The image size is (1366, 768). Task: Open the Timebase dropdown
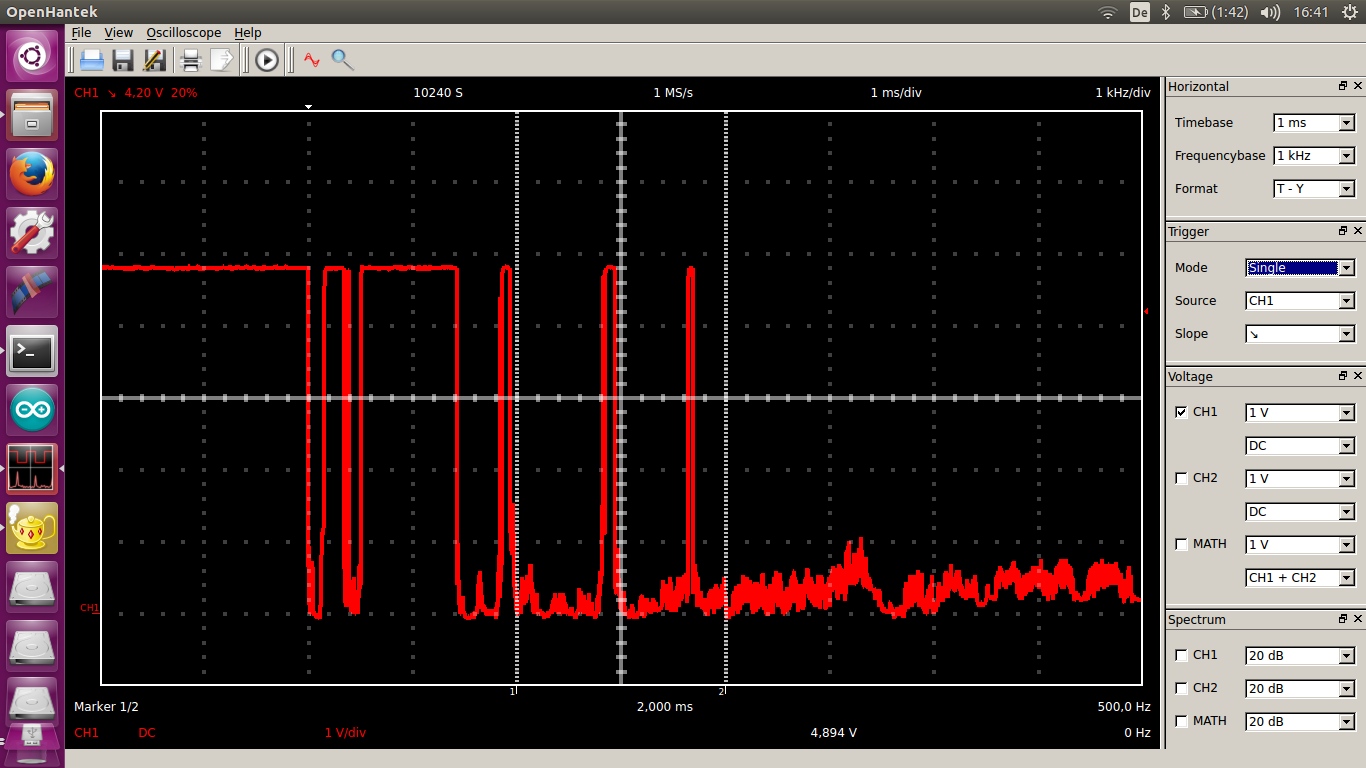click(x=1314, y=123)
